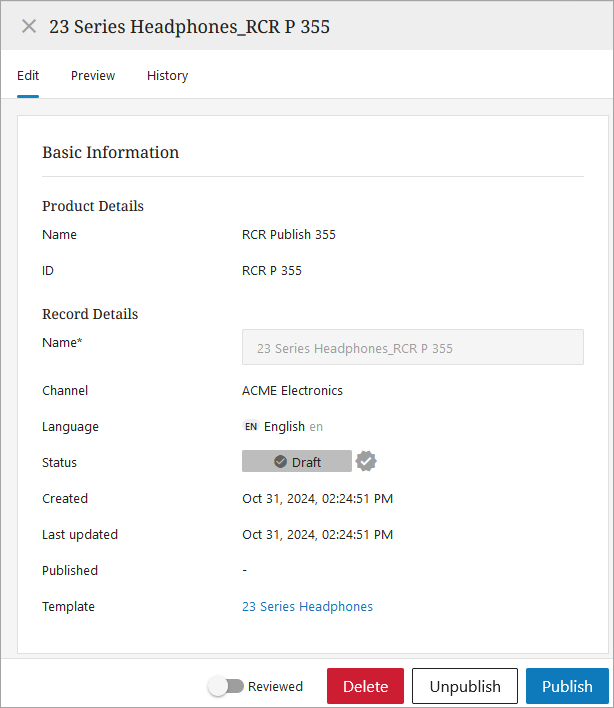Close the record editor panel
This screenshot has width=614, height=708.
[x=29, y=26]
